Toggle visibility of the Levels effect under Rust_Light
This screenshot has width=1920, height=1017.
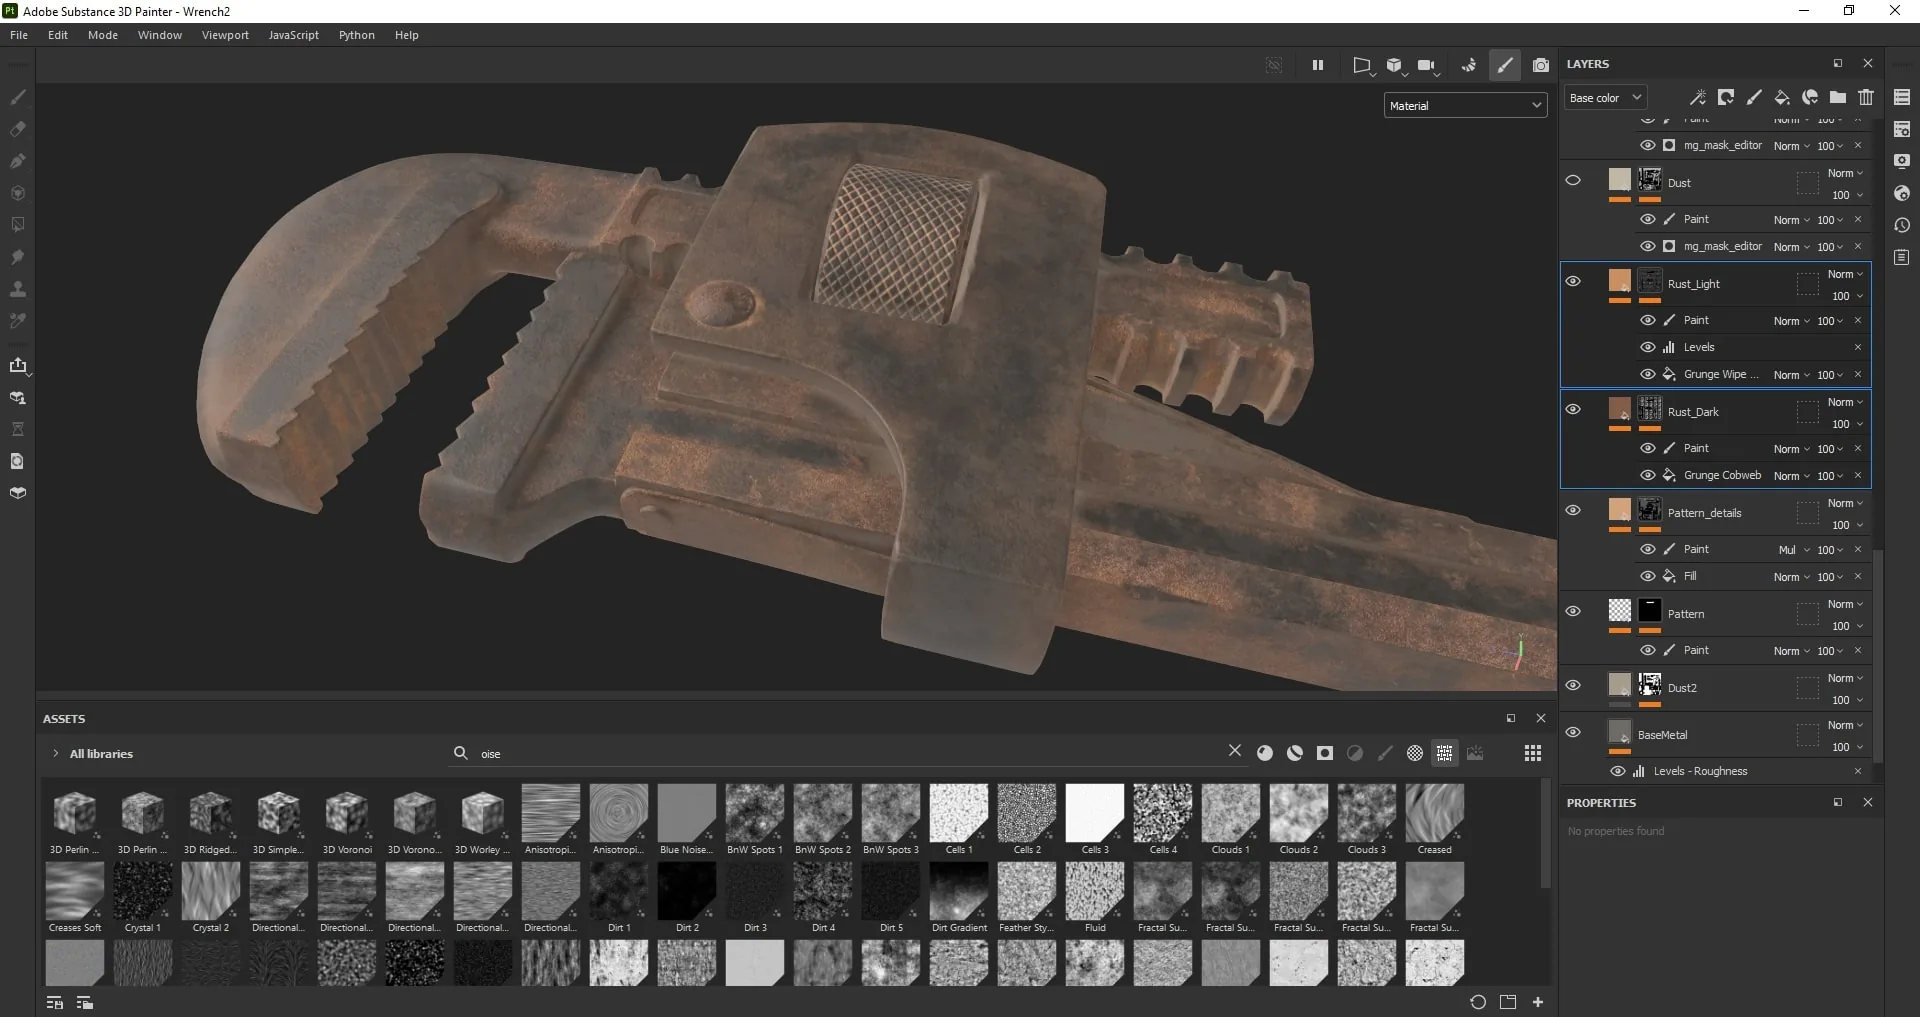[1647, 347]
